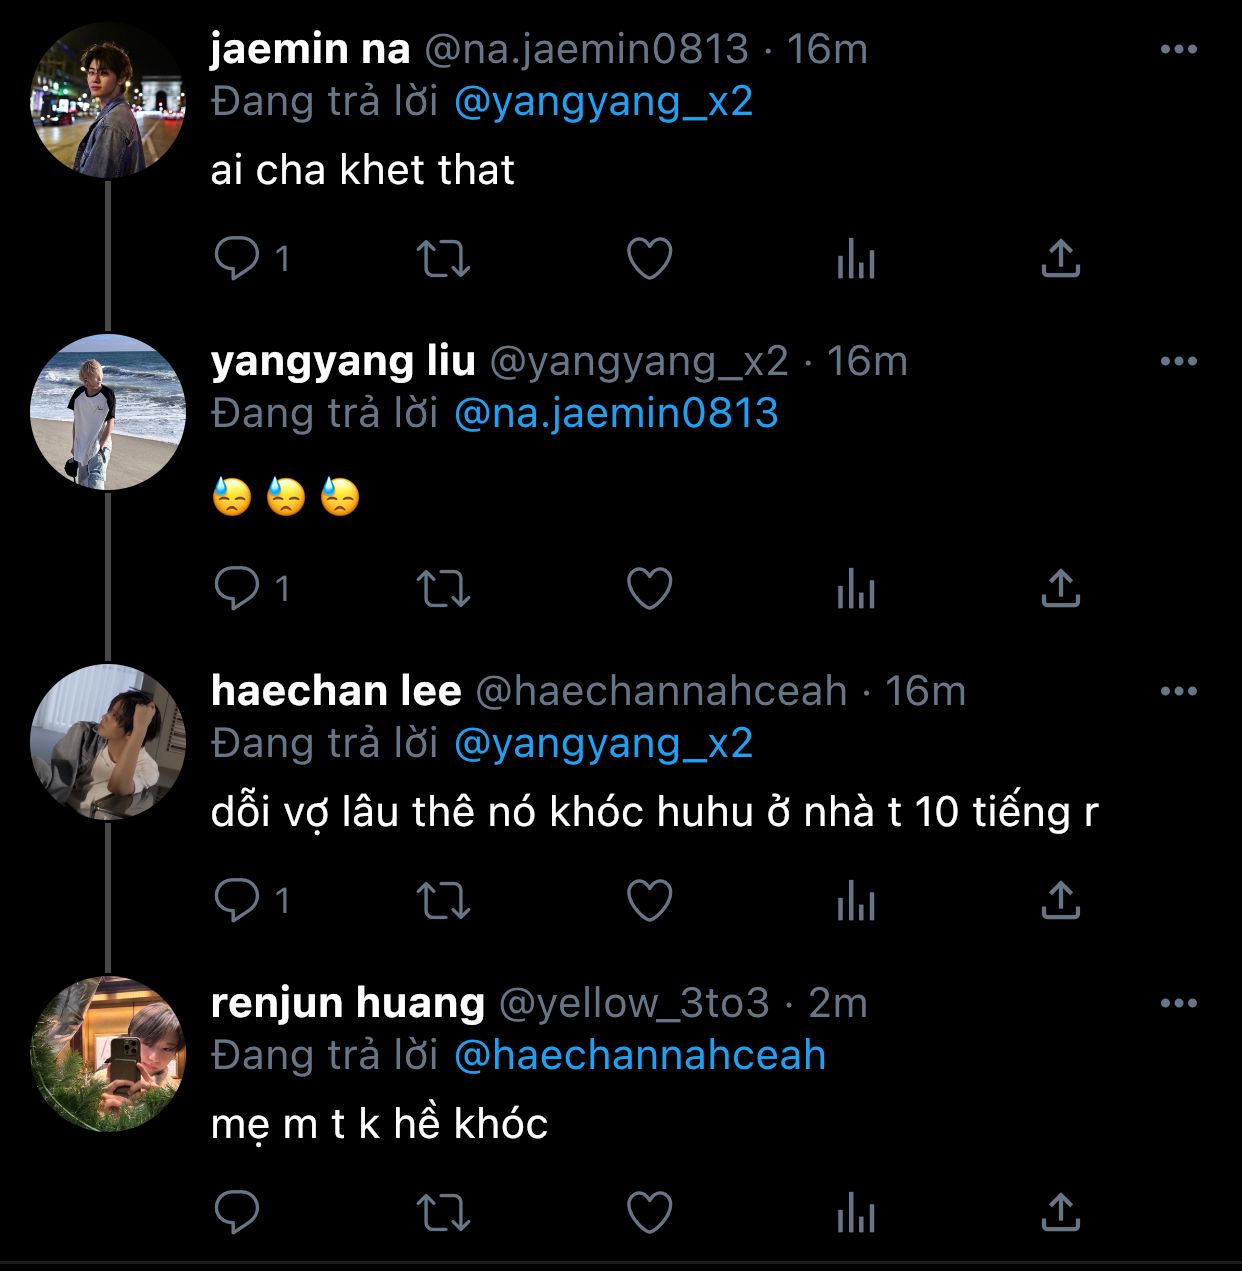
Task: Reply to jaemin na's tweet
Action: 238,259
